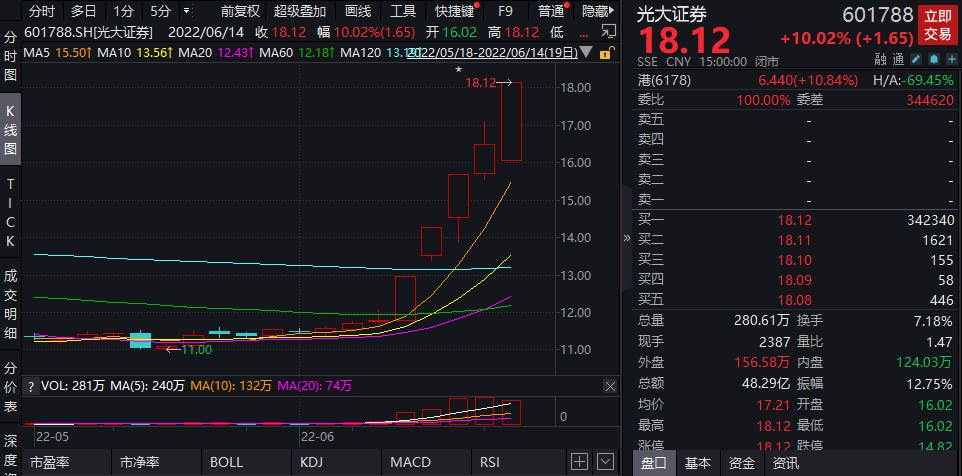Click the red ellipsis after 低 in quote line

pos(582,33)
